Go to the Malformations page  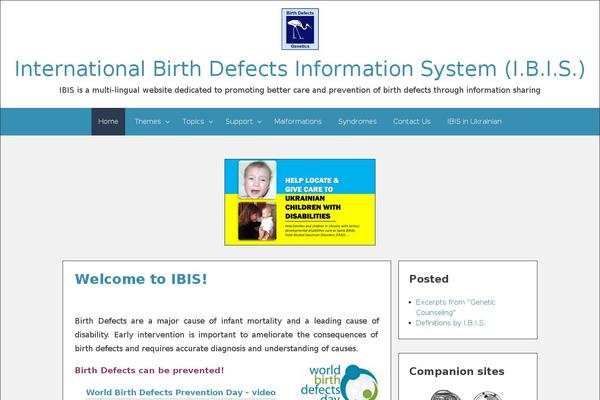coord(298,121)
